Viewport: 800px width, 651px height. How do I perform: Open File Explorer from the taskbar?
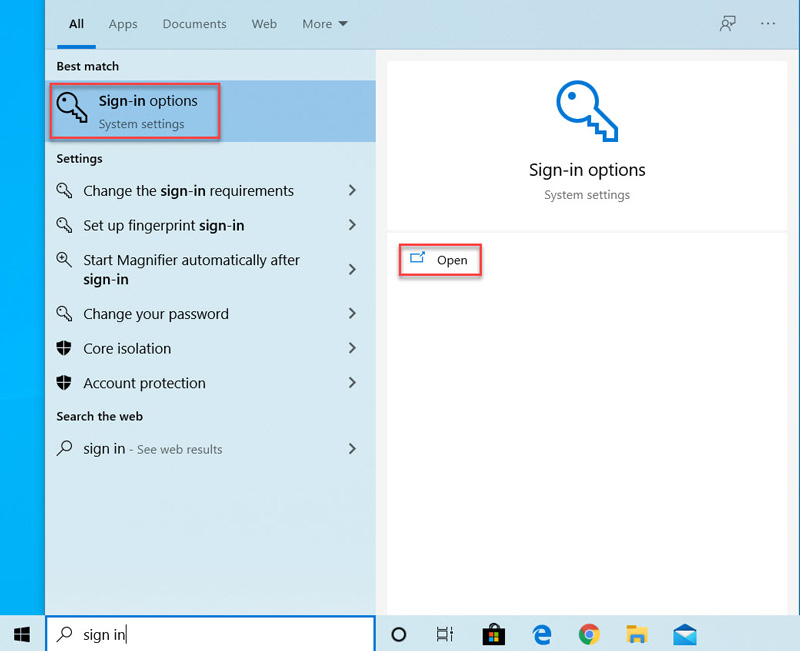tap(637, 634)
